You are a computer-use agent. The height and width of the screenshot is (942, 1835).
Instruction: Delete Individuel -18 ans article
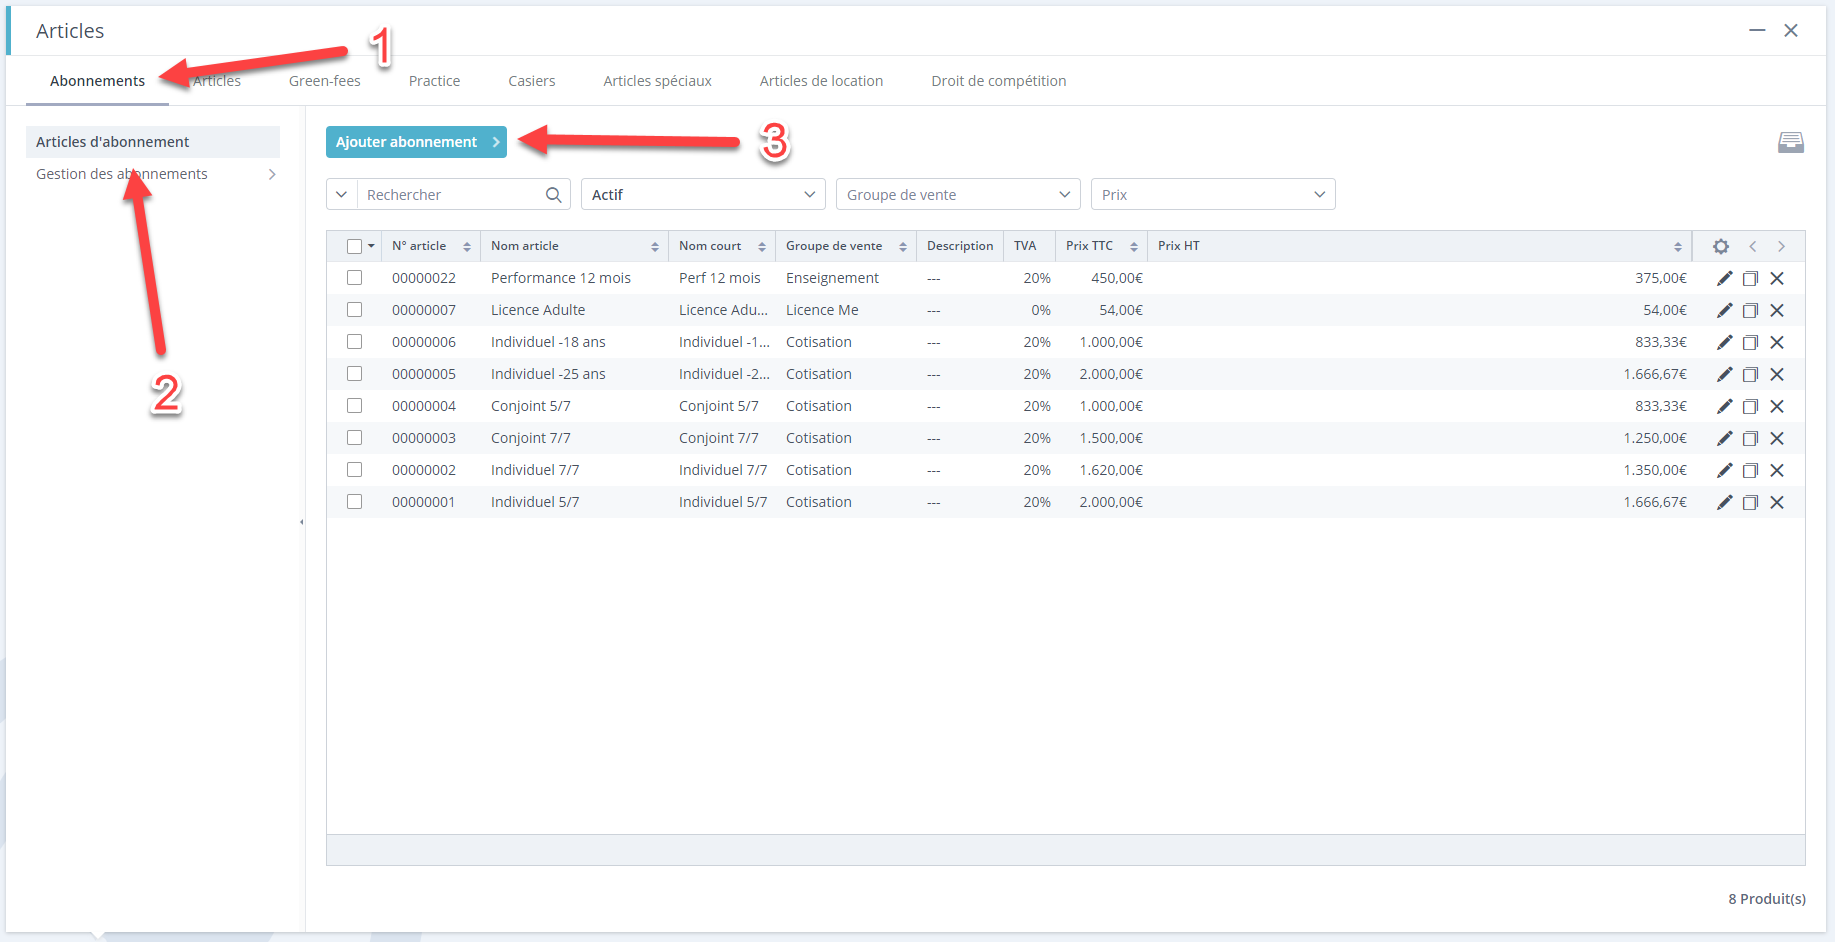click(1777, 342)
